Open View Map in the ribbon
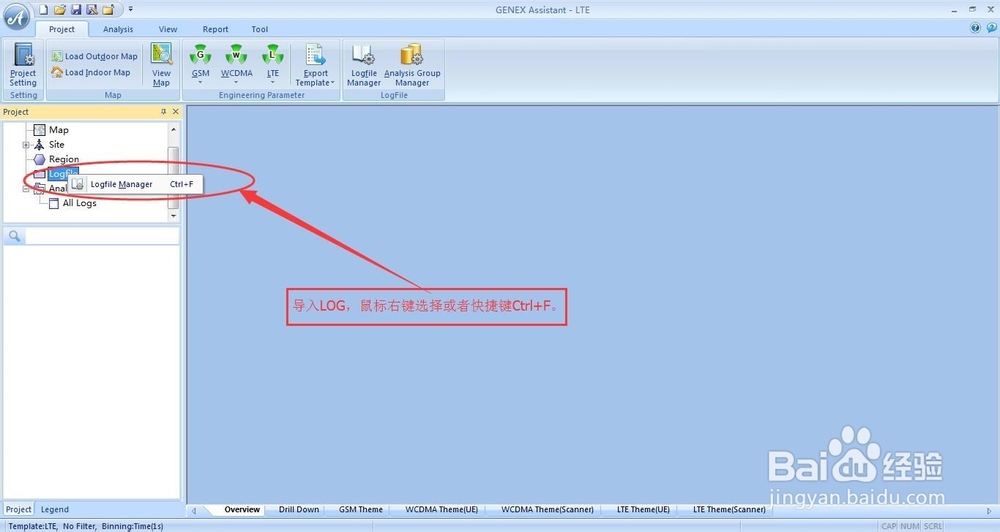 tap(161, 64)
